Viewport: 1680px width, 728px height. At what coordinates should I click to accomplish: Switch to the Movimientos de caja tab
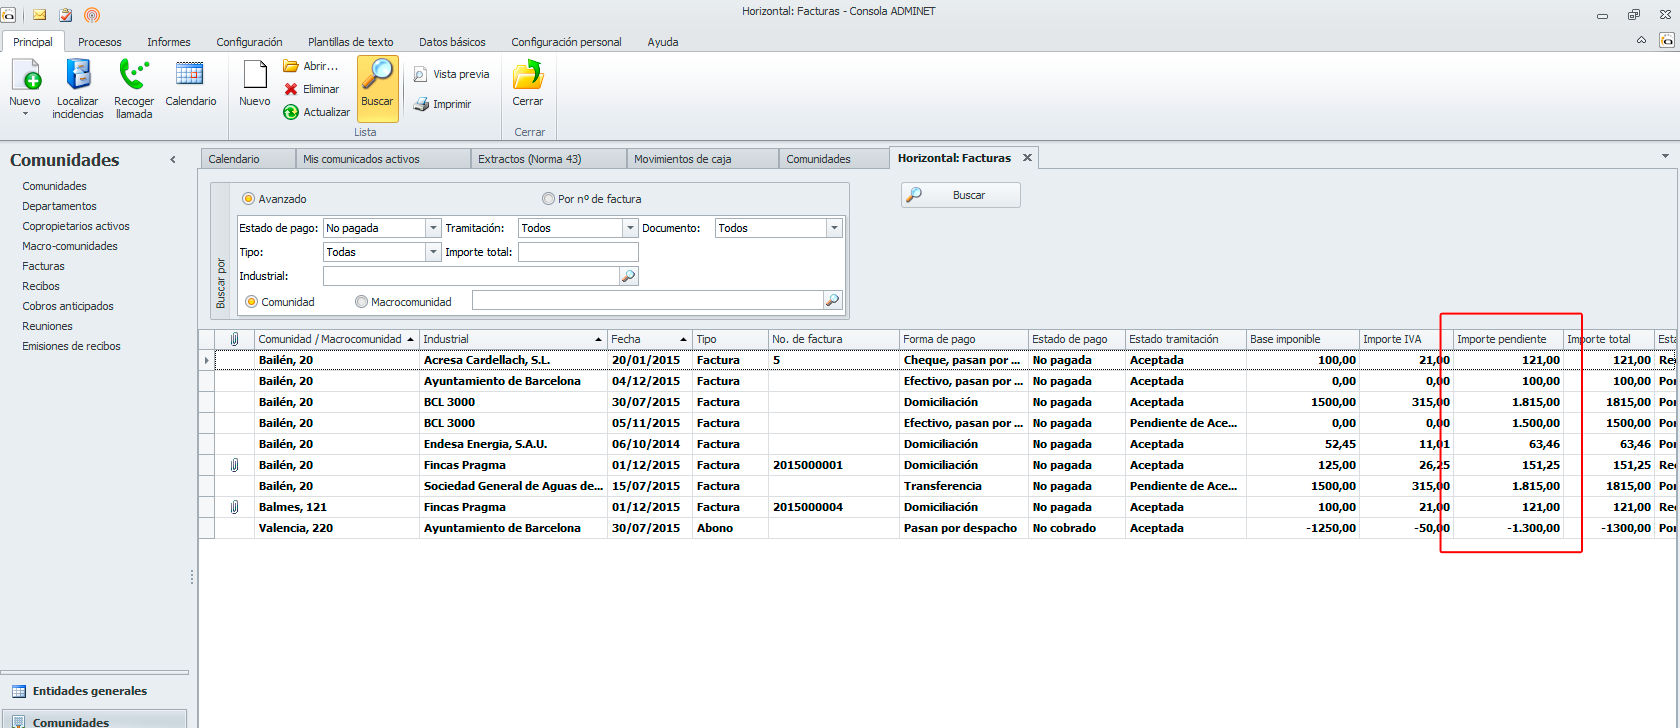point(682,159)
